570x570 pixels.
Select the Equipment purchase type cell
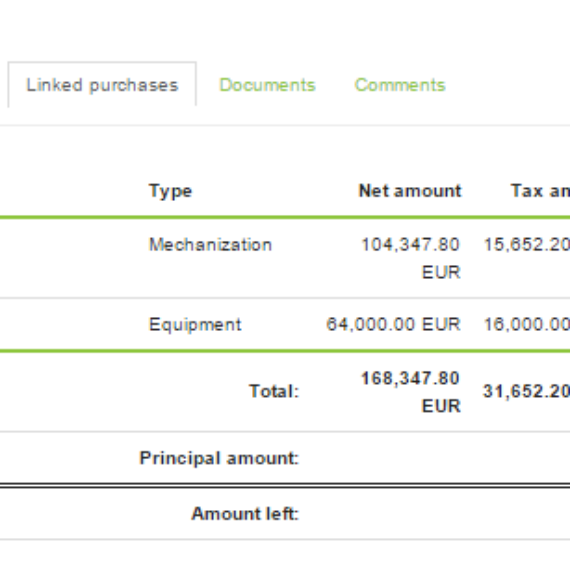pyautogui.click(x=195, y=324)
